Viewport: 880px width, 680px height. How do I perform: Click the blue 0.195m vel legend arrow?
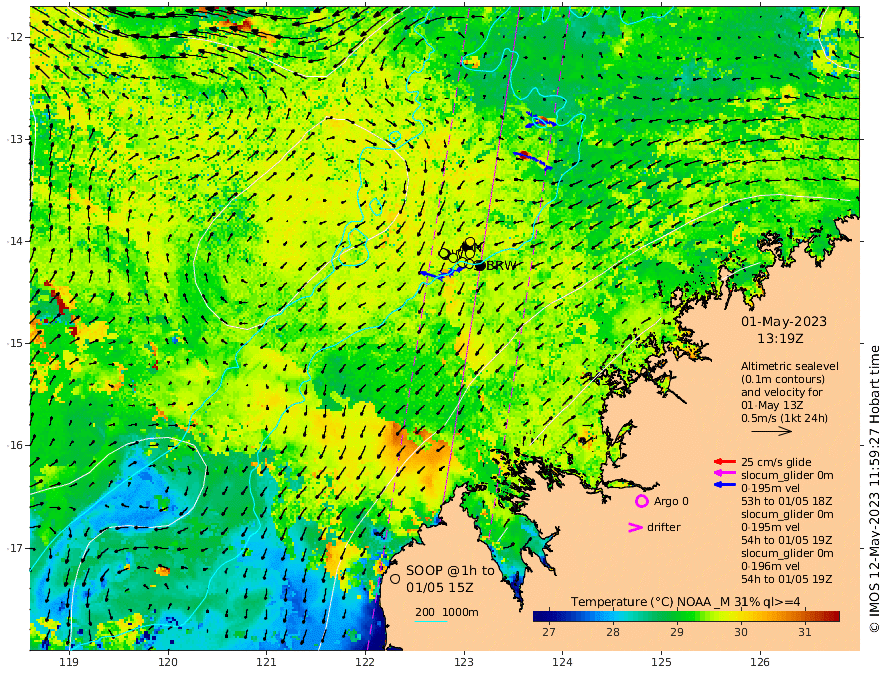pos(725,485)
